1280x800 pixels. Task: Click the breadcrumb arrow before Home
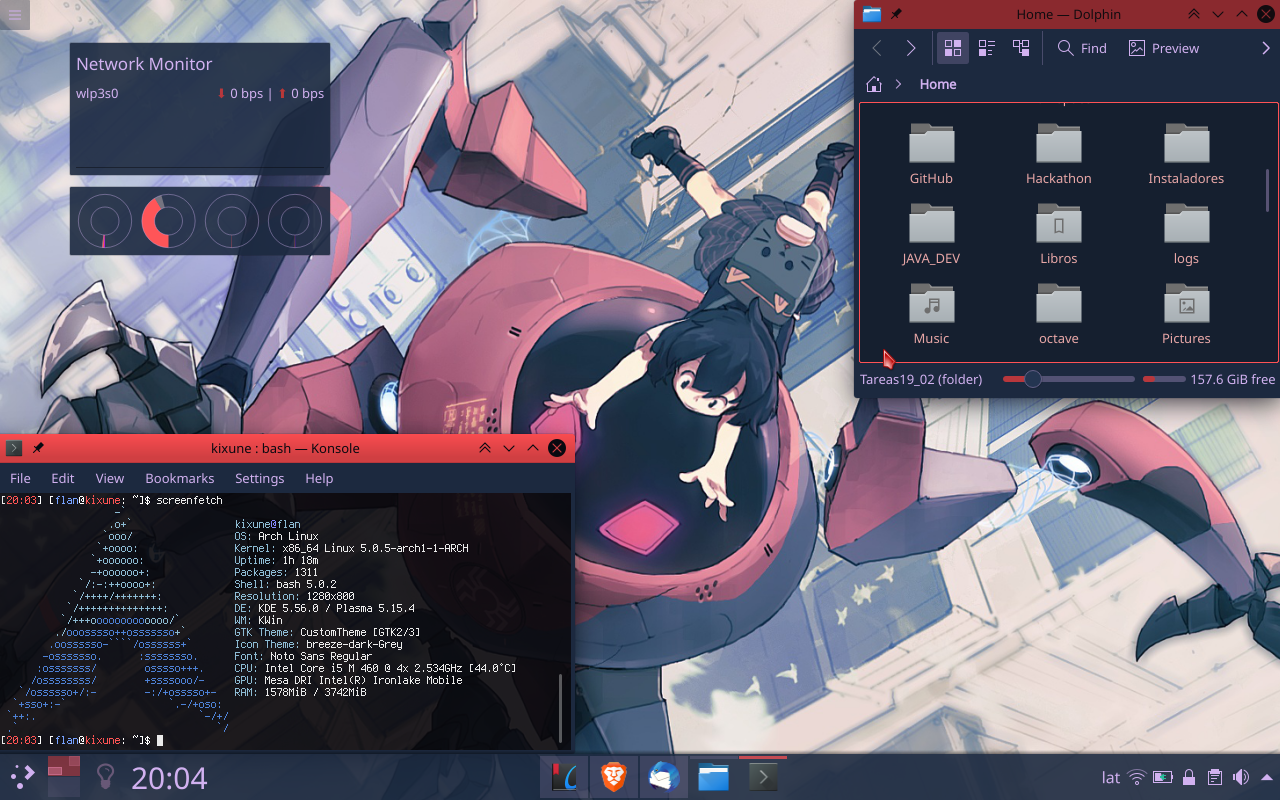898,85
